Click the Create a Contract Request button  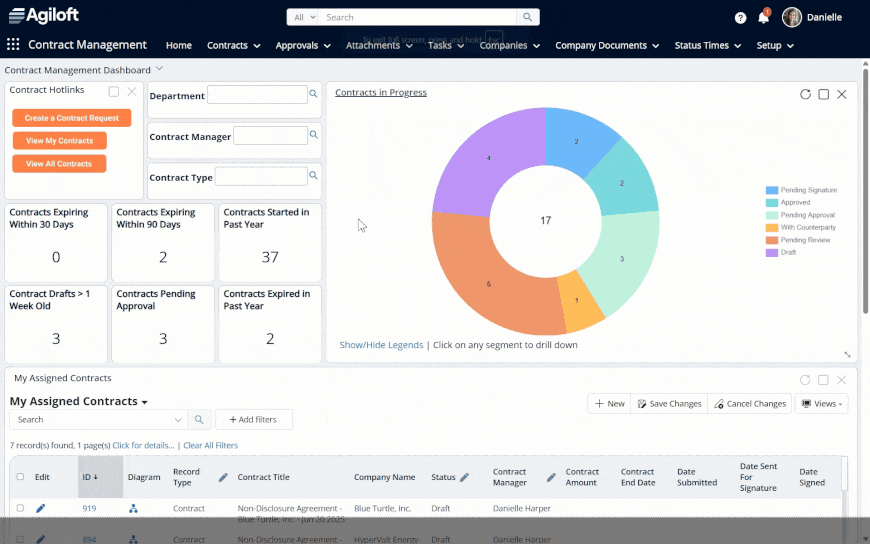coord(72,118)
